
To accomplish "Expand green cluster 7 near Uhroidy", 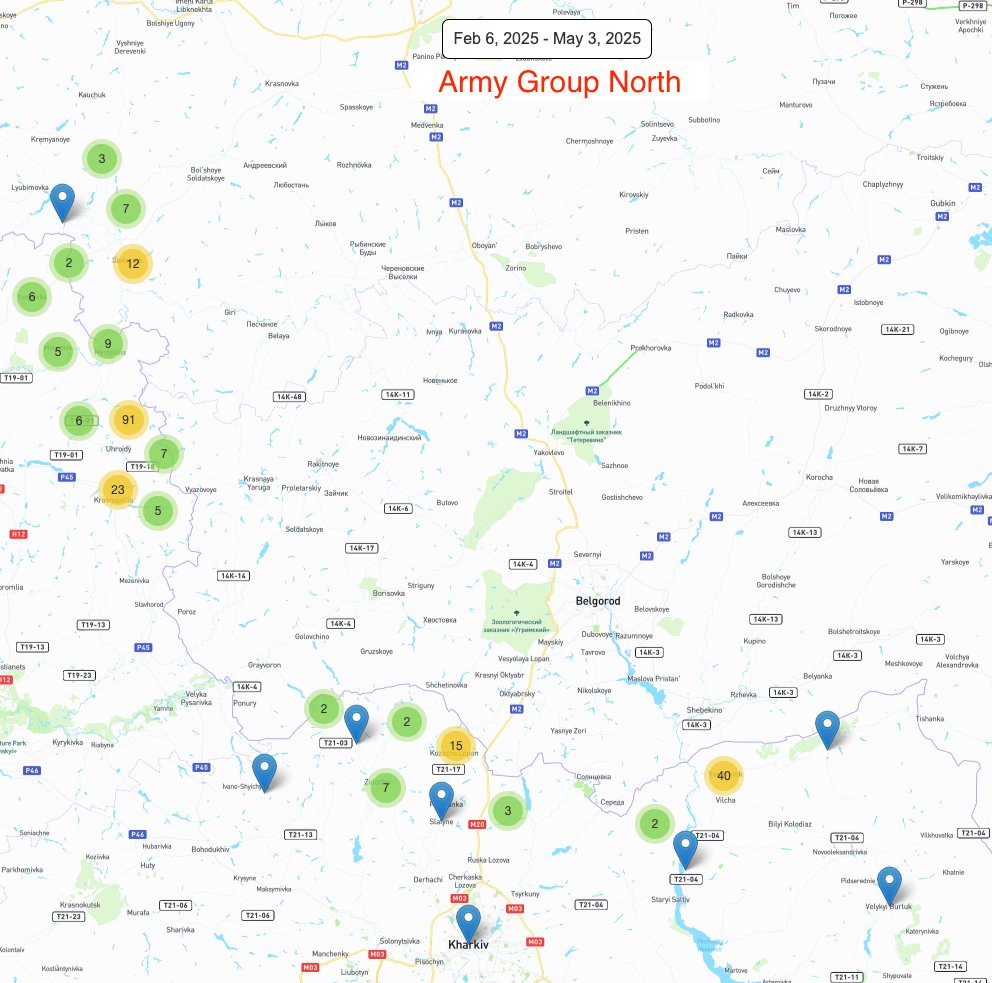I will pos(164,454).
